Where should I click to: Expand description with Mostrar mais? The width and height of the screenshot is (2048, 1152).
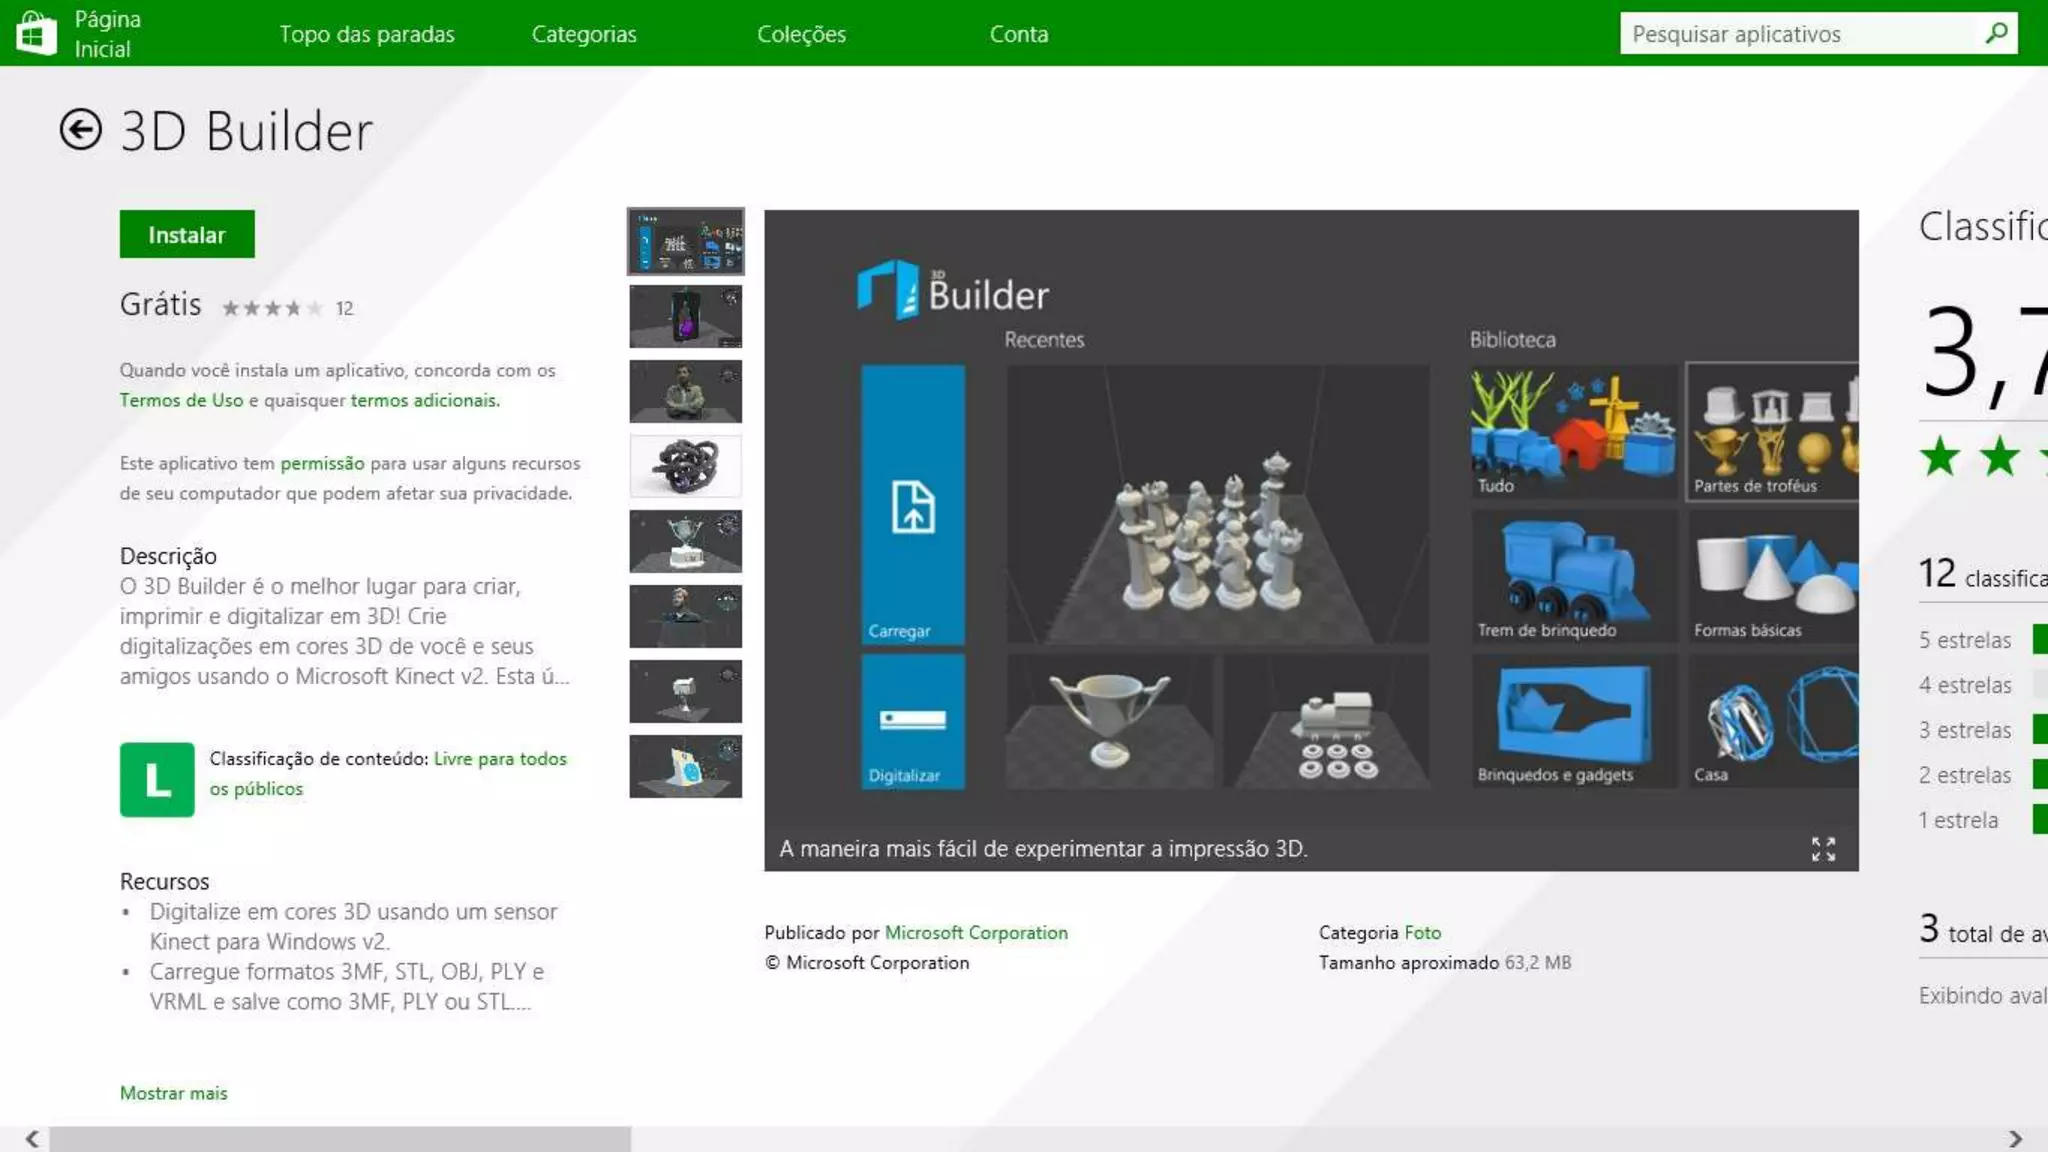pyautogui.click(x=174, y=1093)
